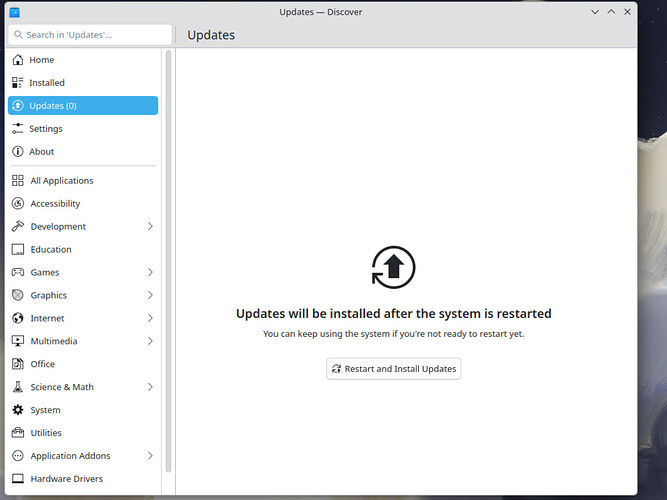The image size is (667, 500).
Task: Expand the Internet category chevron
Action: click(x=150, y=318)
